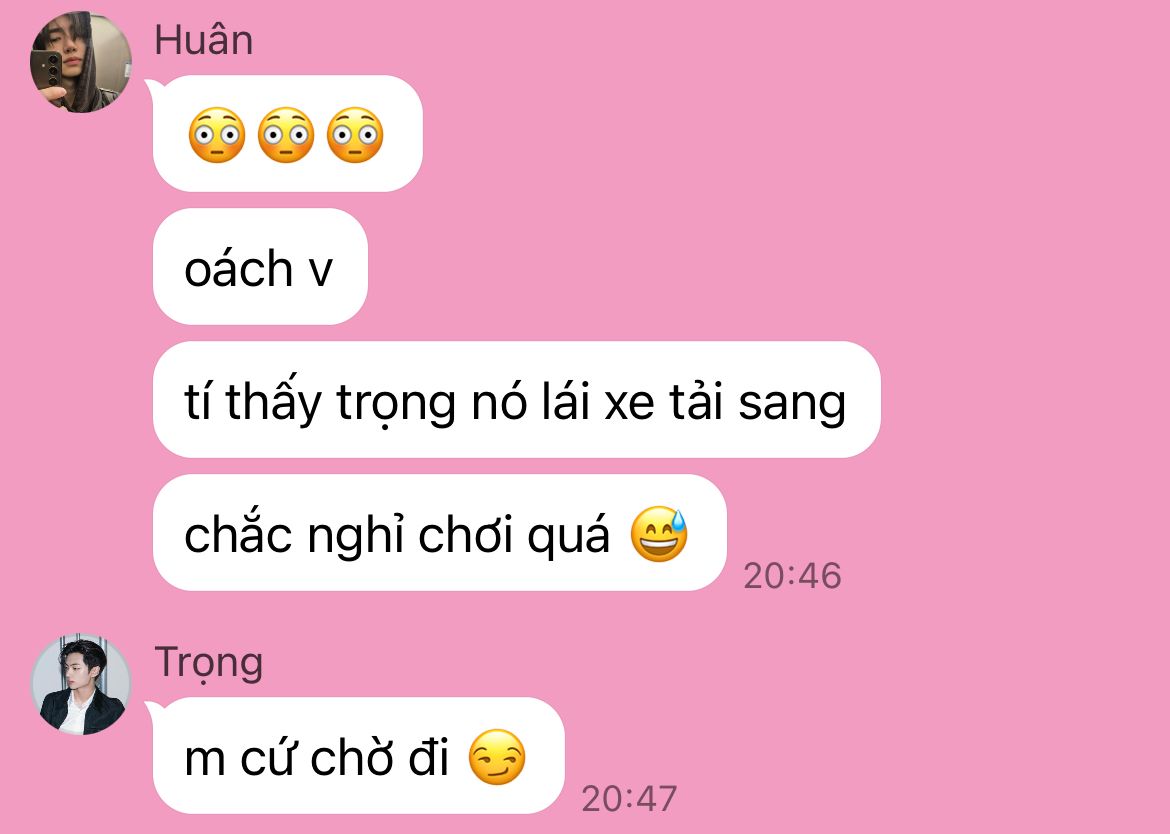Select the 'chắc nghỉ chơi quá' message
1170x834 pixels.
click(439, 533)
